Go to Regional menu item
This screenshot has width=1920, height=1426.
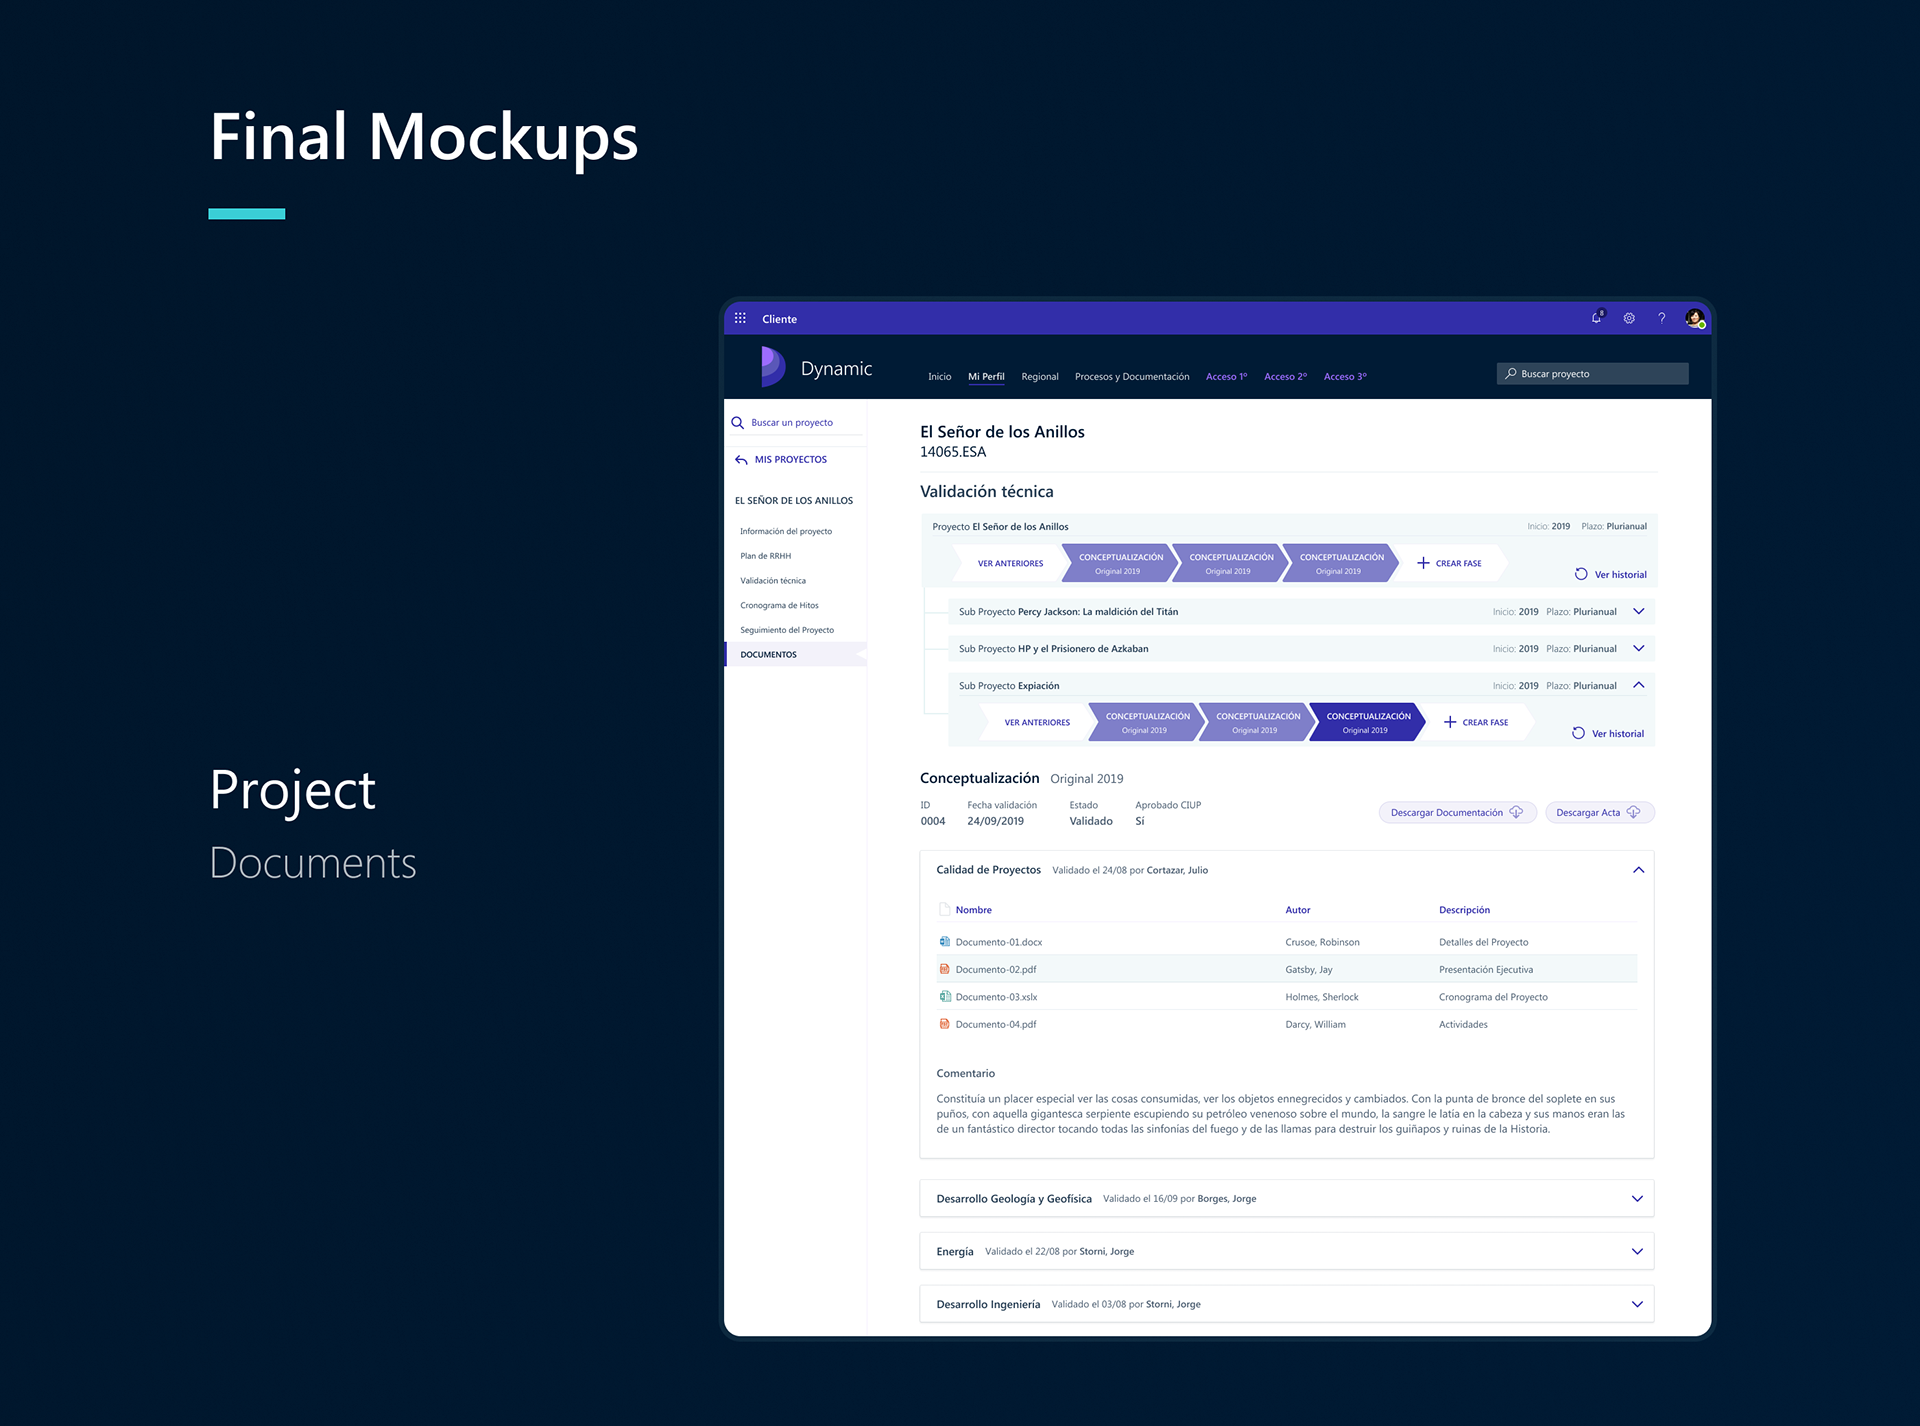pyautogui.click(x=1039, y=377)
